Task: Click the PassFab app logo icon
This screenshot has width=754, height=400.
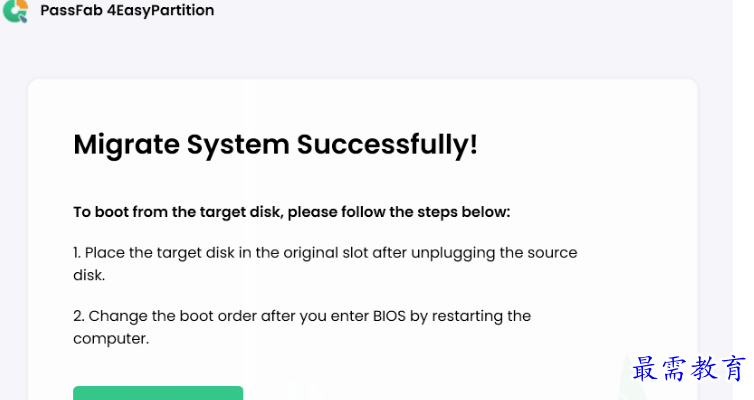Action: 15,12
